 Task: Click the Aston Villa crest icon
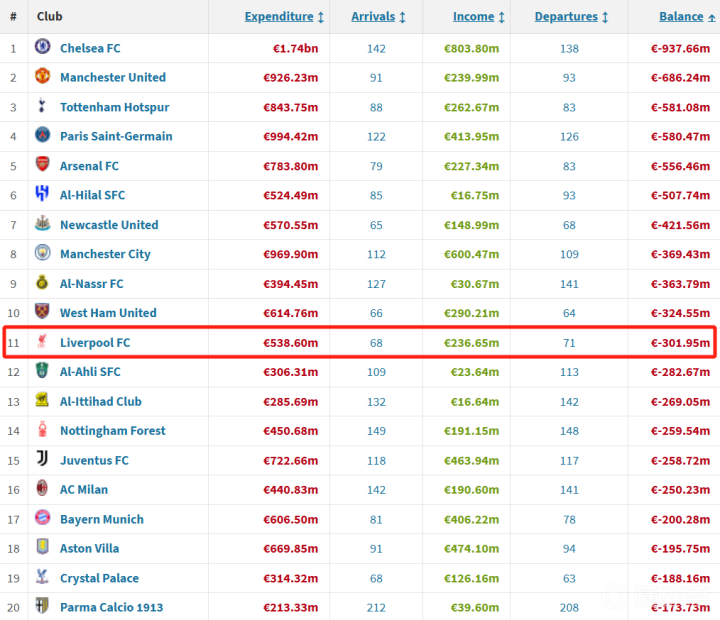coord(43,547)
